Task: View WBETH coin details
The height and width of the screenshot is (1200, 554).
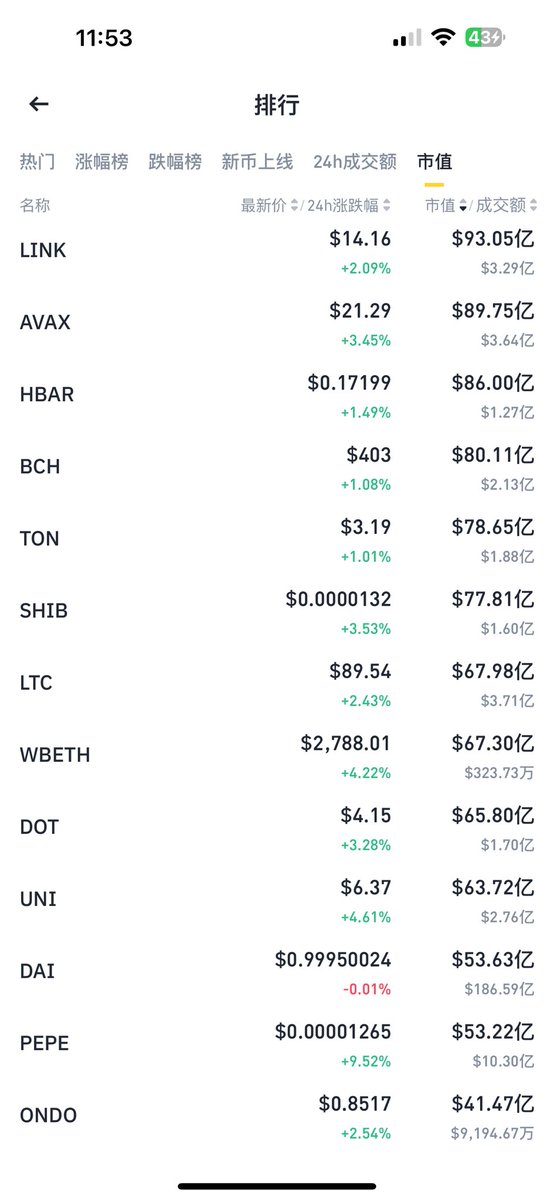Action: click(277, 755)
